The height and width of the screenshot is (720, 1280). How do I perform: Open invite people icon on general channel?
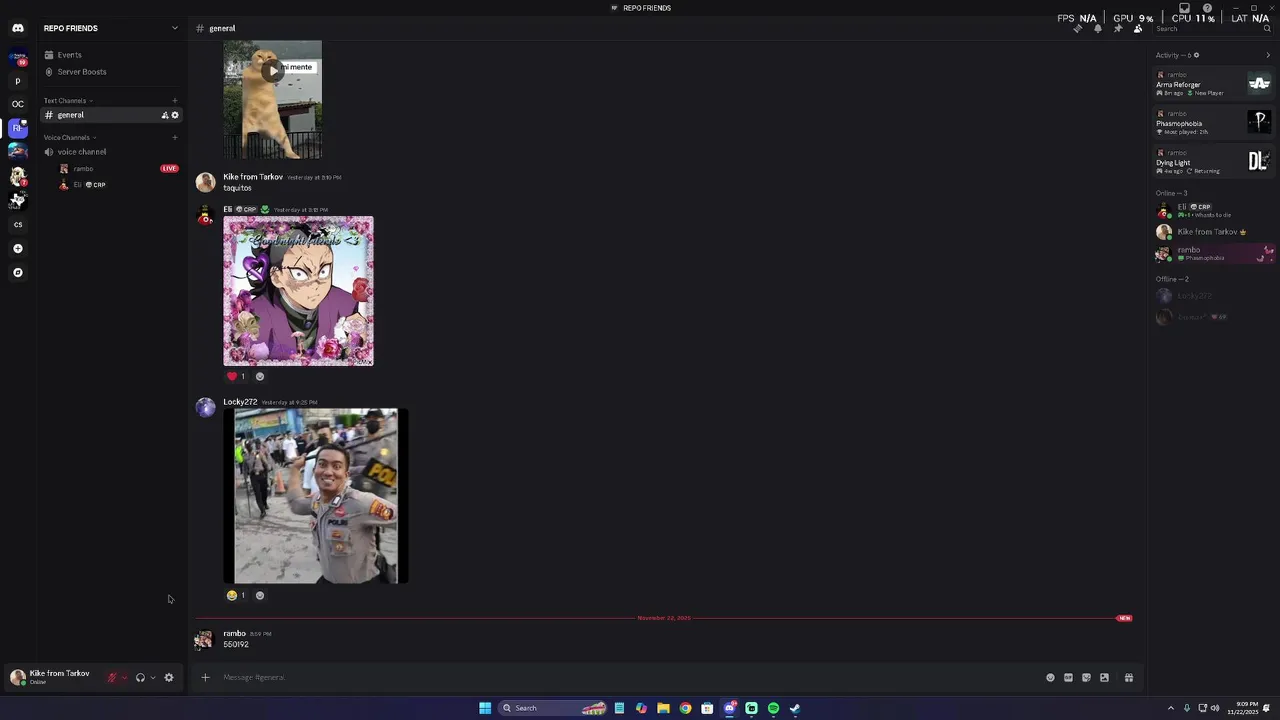click(165, 115)
